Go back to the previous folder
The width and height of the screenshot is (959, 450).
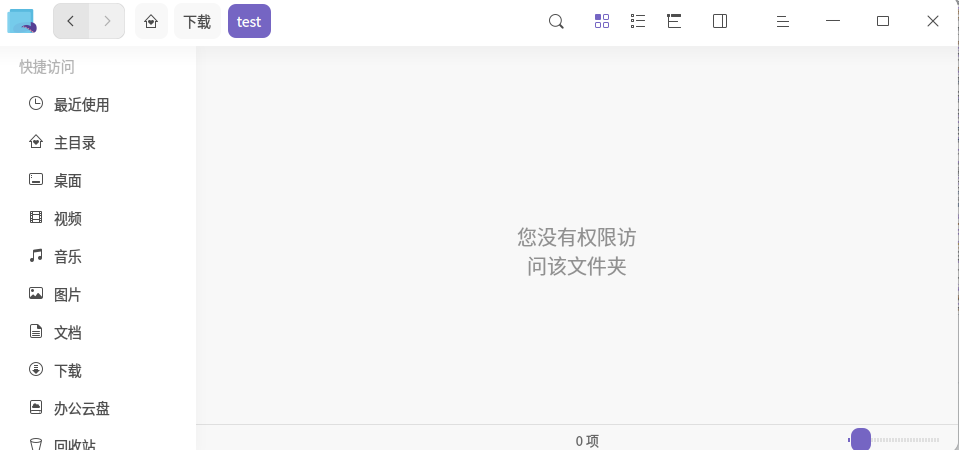[71, 21]
